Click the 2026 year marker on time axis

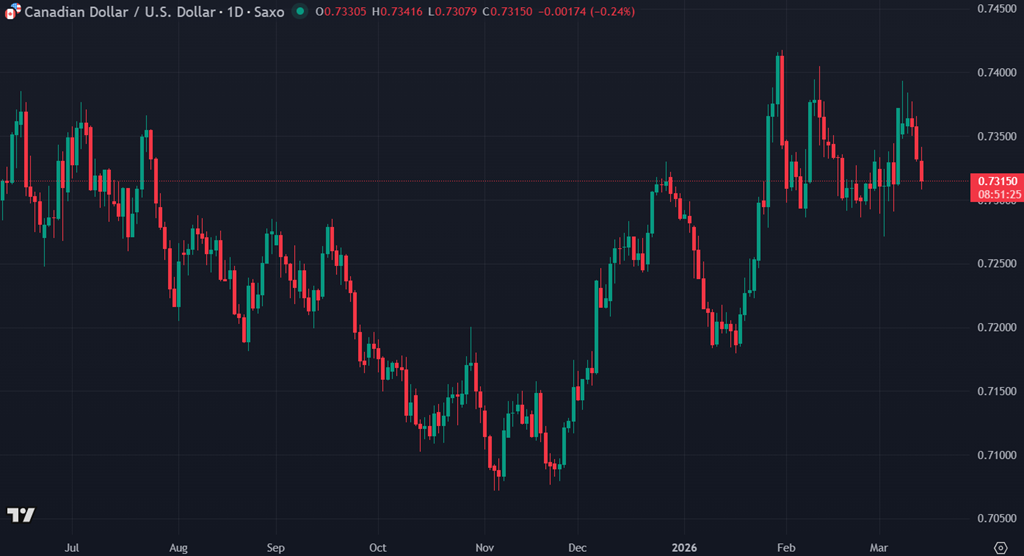(684, 548)
